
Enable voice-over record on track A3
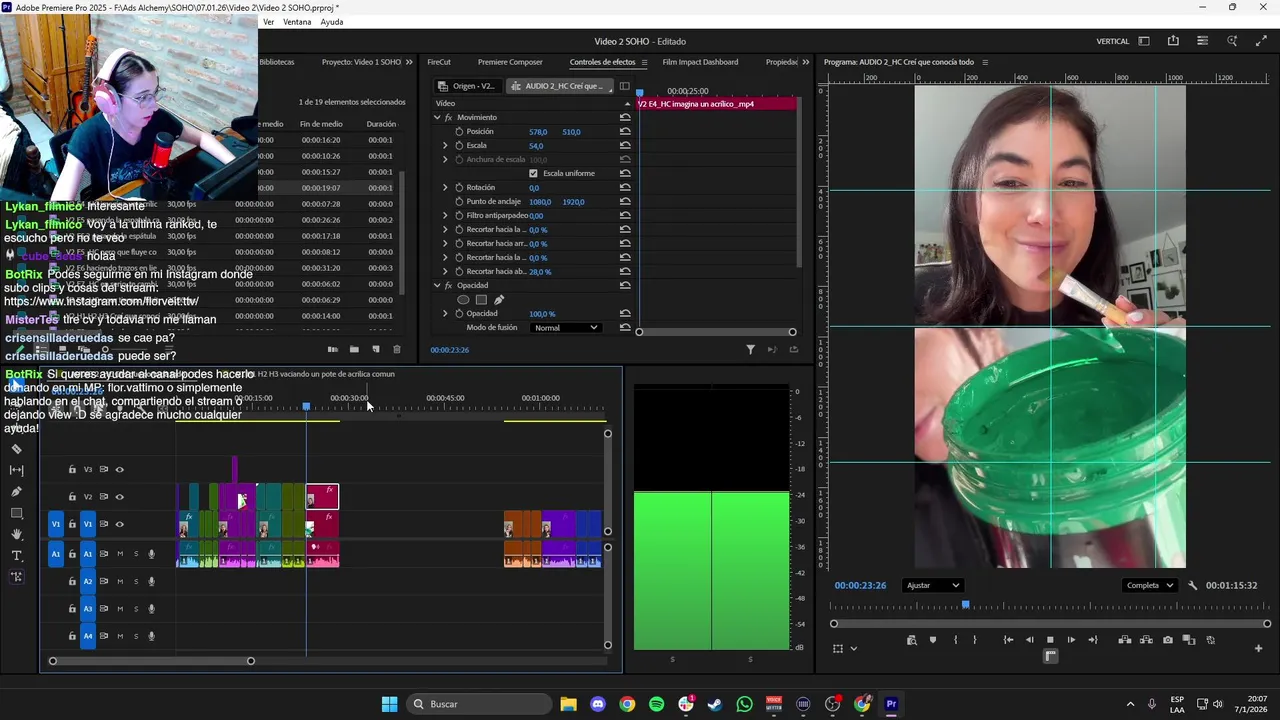point(152,608)
